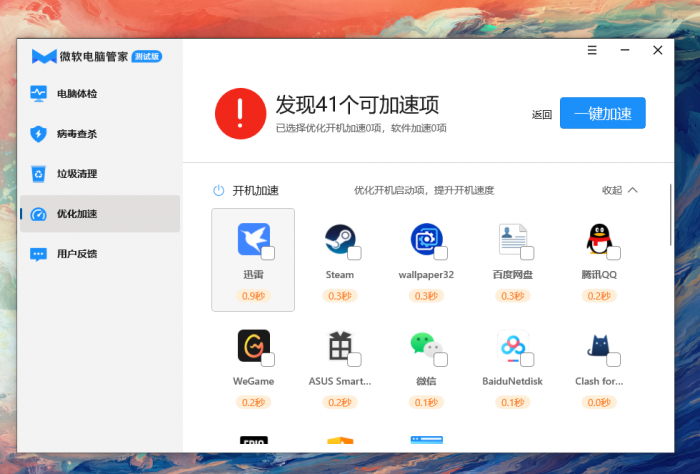Viewport: 700px width, 474px height.
Task: Open 垃圾清理 junk cleanup page
Action: pos(100,174)
